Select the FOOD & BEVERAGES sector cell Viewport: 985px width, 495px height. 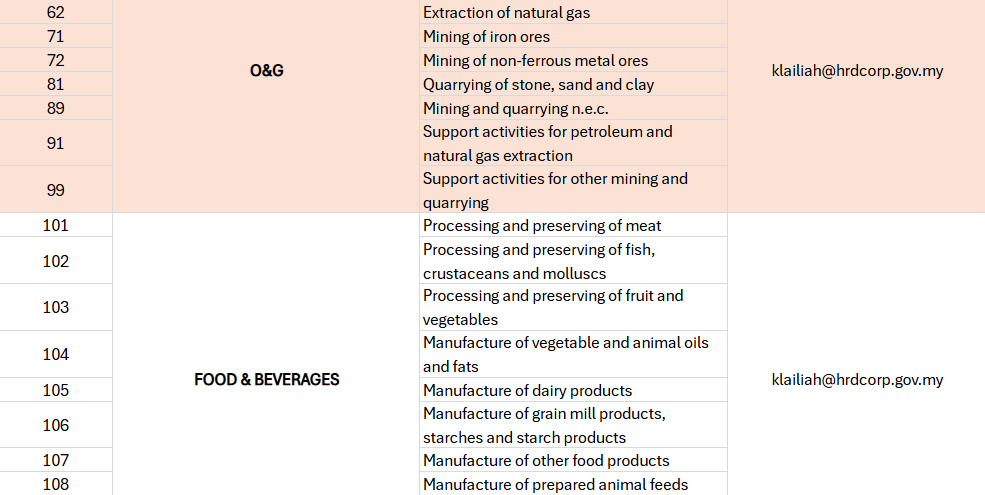click(x=266, y=380)
